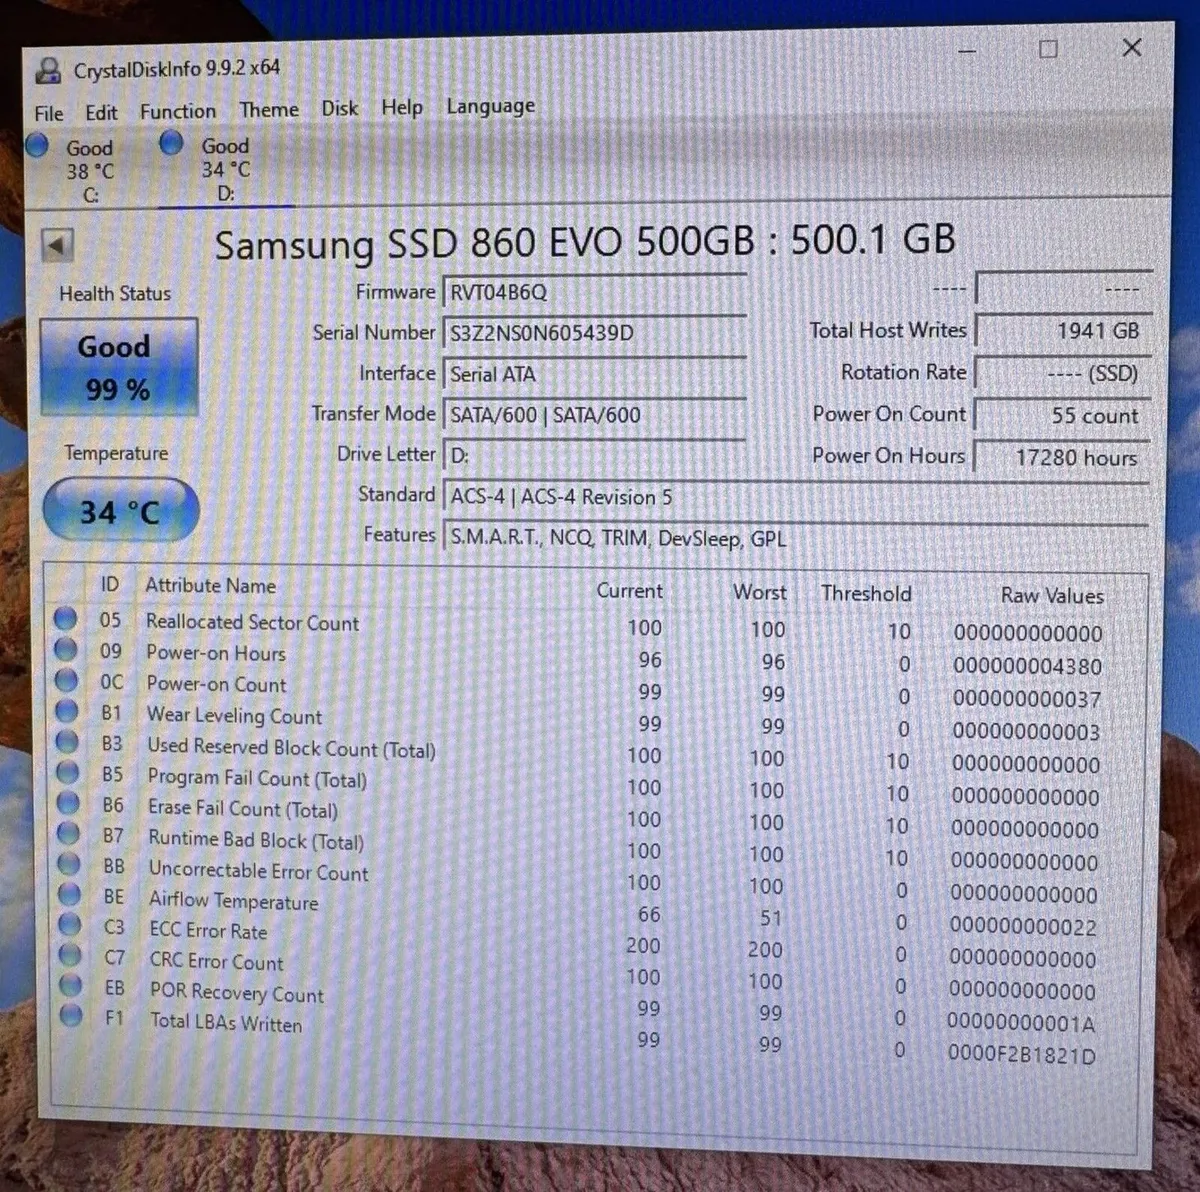Click the CrystalDiskInfo app icon in title bar

pos(47,71)
